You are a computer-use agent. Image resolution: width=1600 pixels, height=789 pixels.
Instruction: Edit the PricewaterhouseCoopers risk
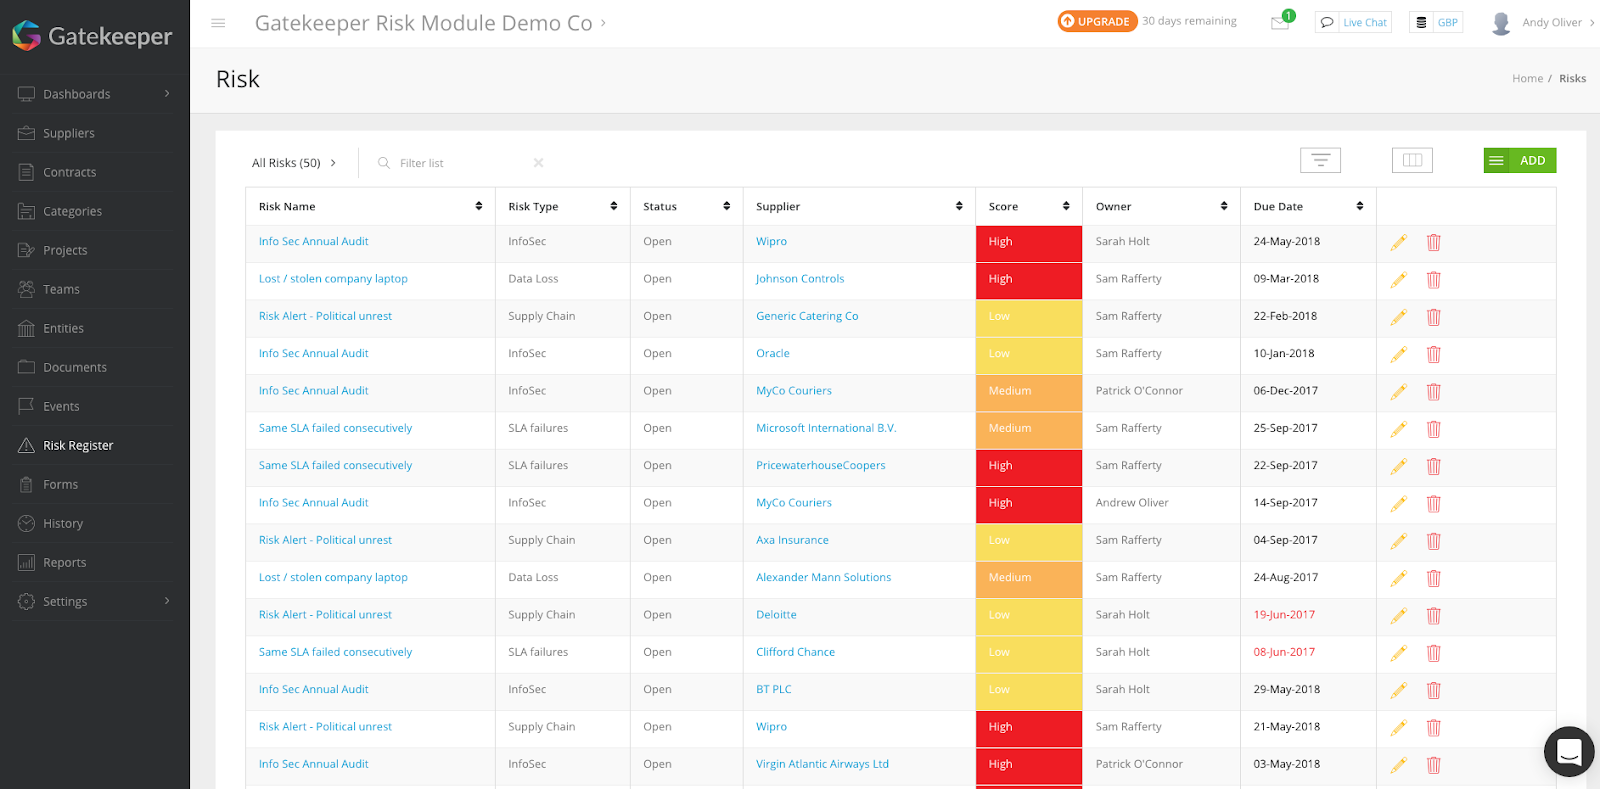(x=1398, y=466)
